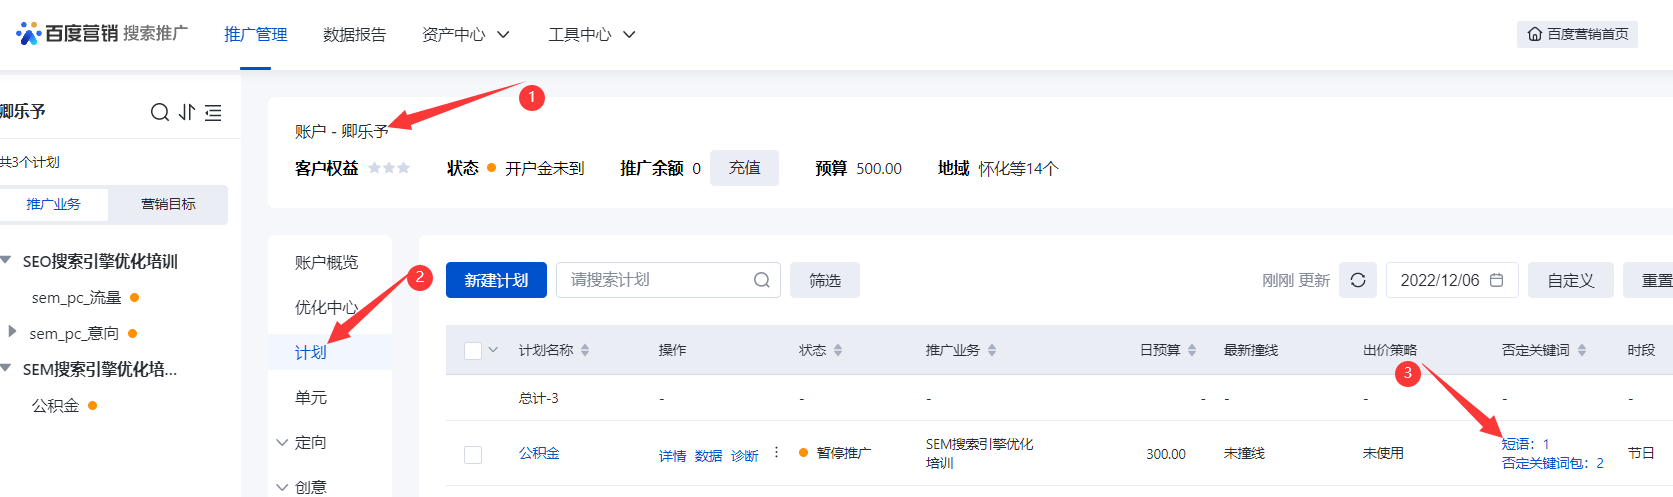This screenshot has width=1673, height=497.
Task: Click the 自定义 button
Action: click(1570, 280)
